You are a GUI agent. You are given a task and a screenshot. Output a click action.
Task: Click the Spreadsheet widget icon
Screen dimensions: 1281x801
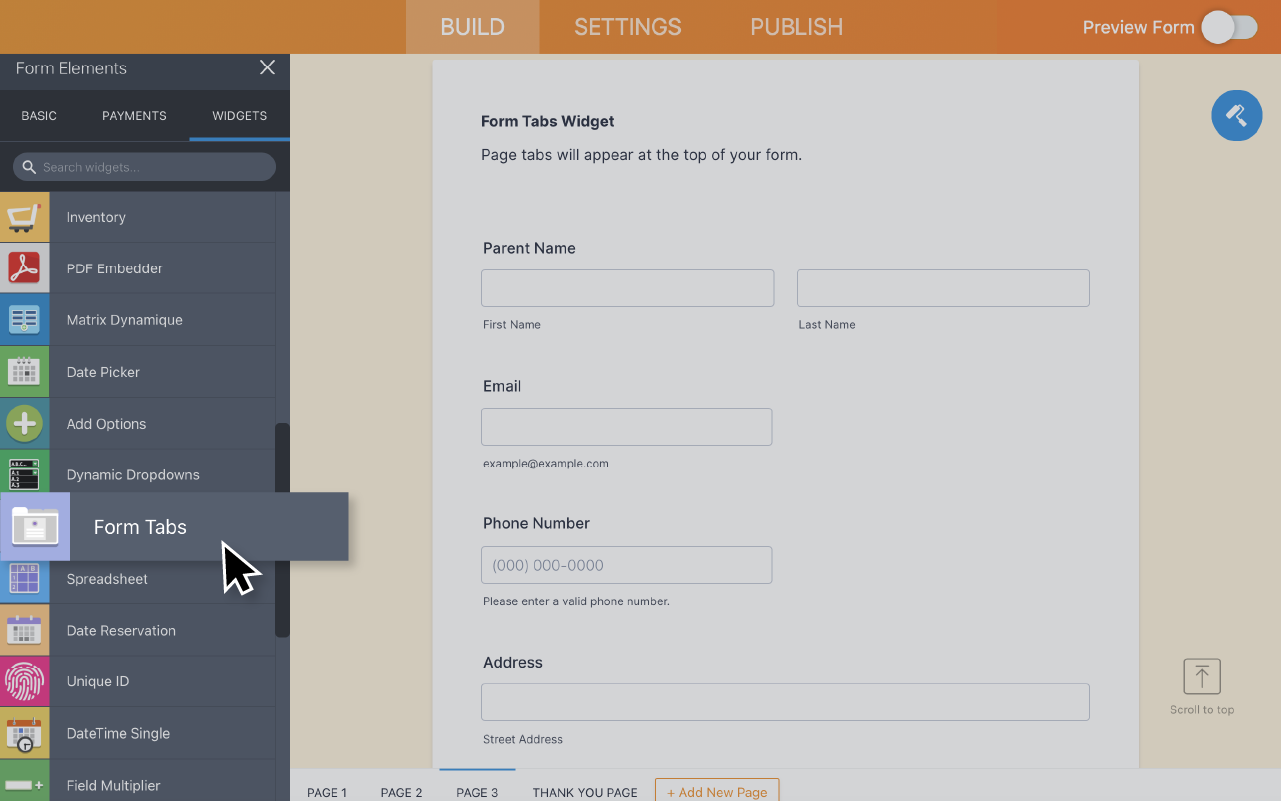tap(24, 578)
